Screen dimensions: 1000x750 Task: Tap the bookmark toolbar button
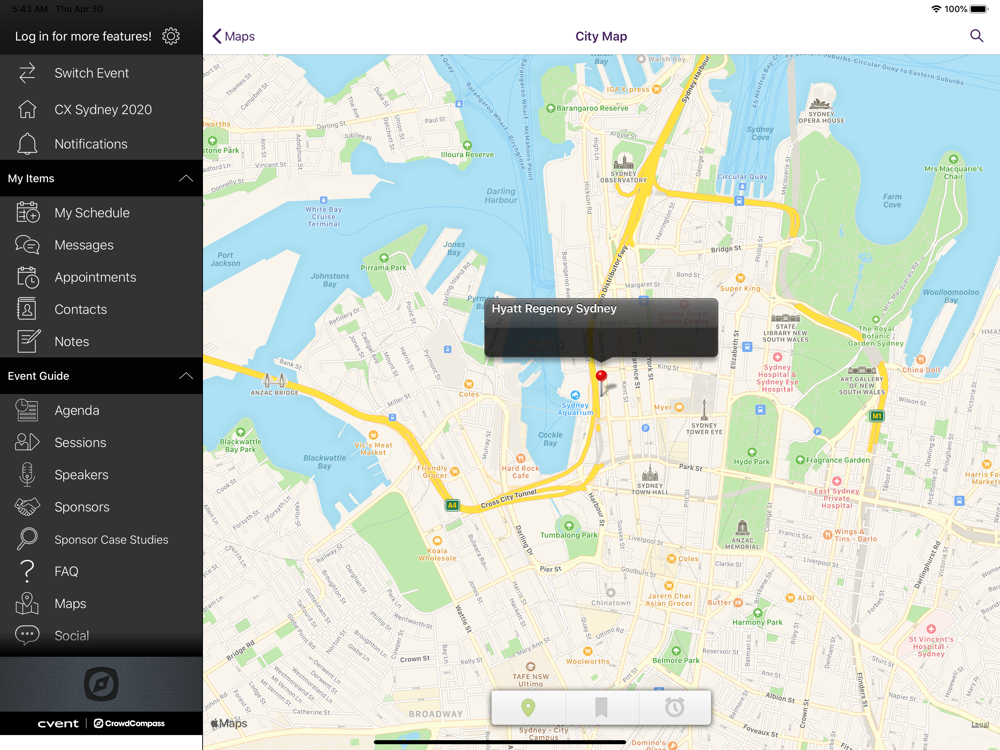tap(601, 707)
